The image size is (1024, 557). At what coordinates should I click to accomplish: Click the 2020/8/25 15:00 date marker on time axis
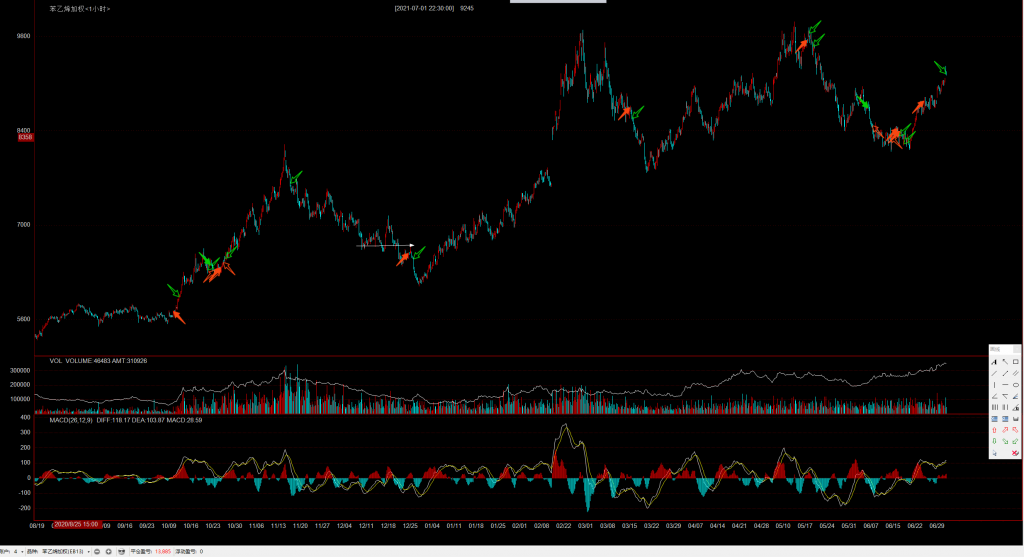tap(75, 523)
